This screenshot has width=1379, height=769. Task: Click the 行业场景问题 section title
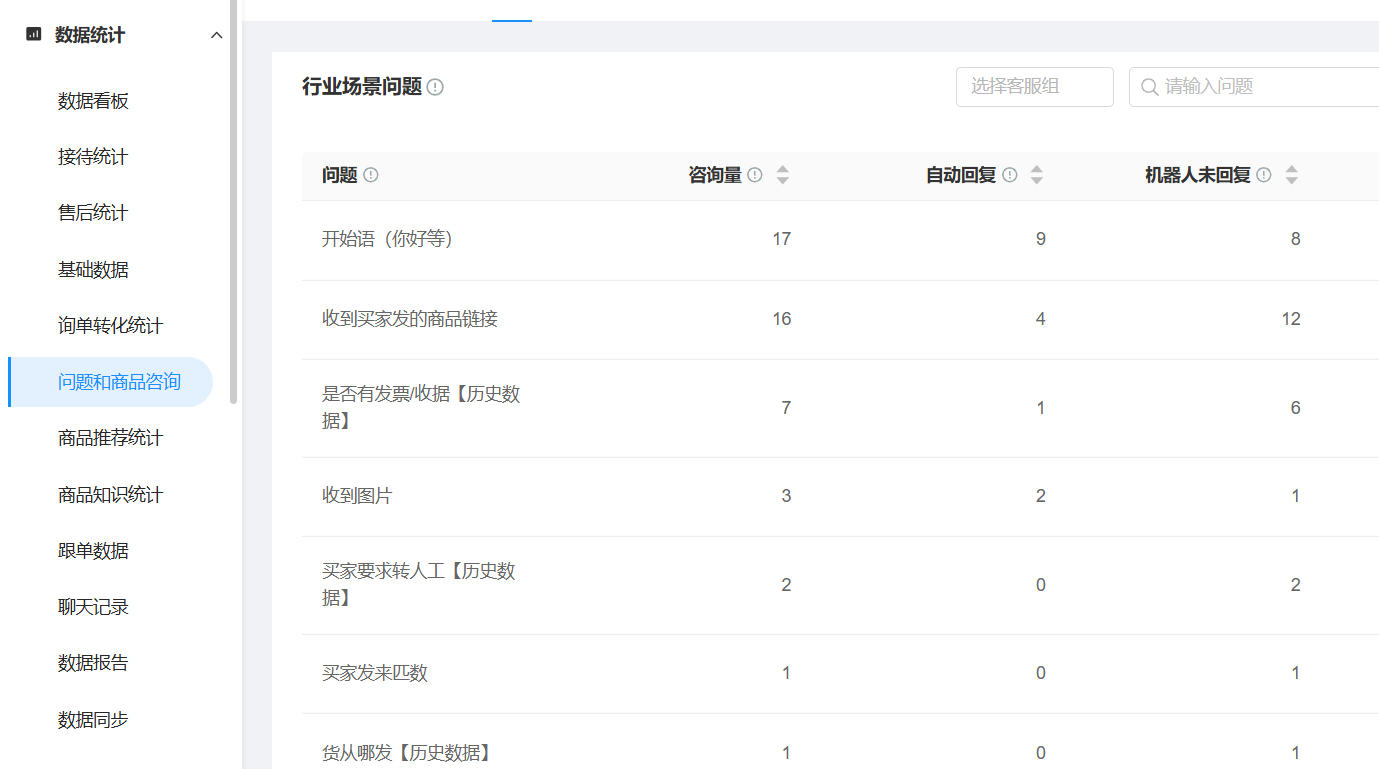362,87
